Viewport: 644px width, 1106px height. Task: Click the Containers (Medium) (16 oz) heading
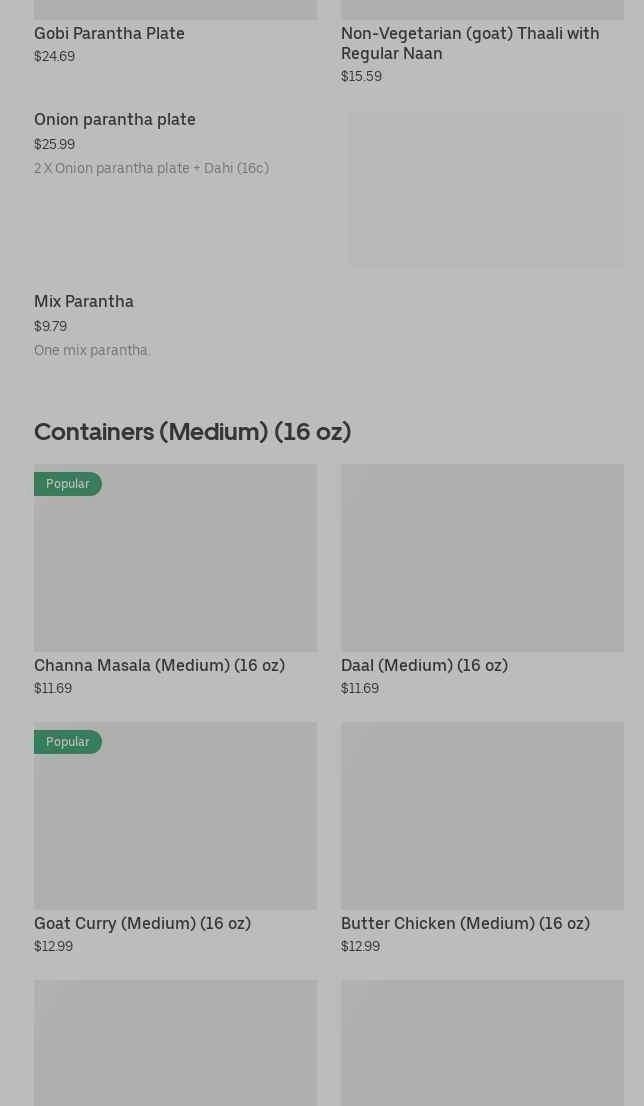(192, 432)
